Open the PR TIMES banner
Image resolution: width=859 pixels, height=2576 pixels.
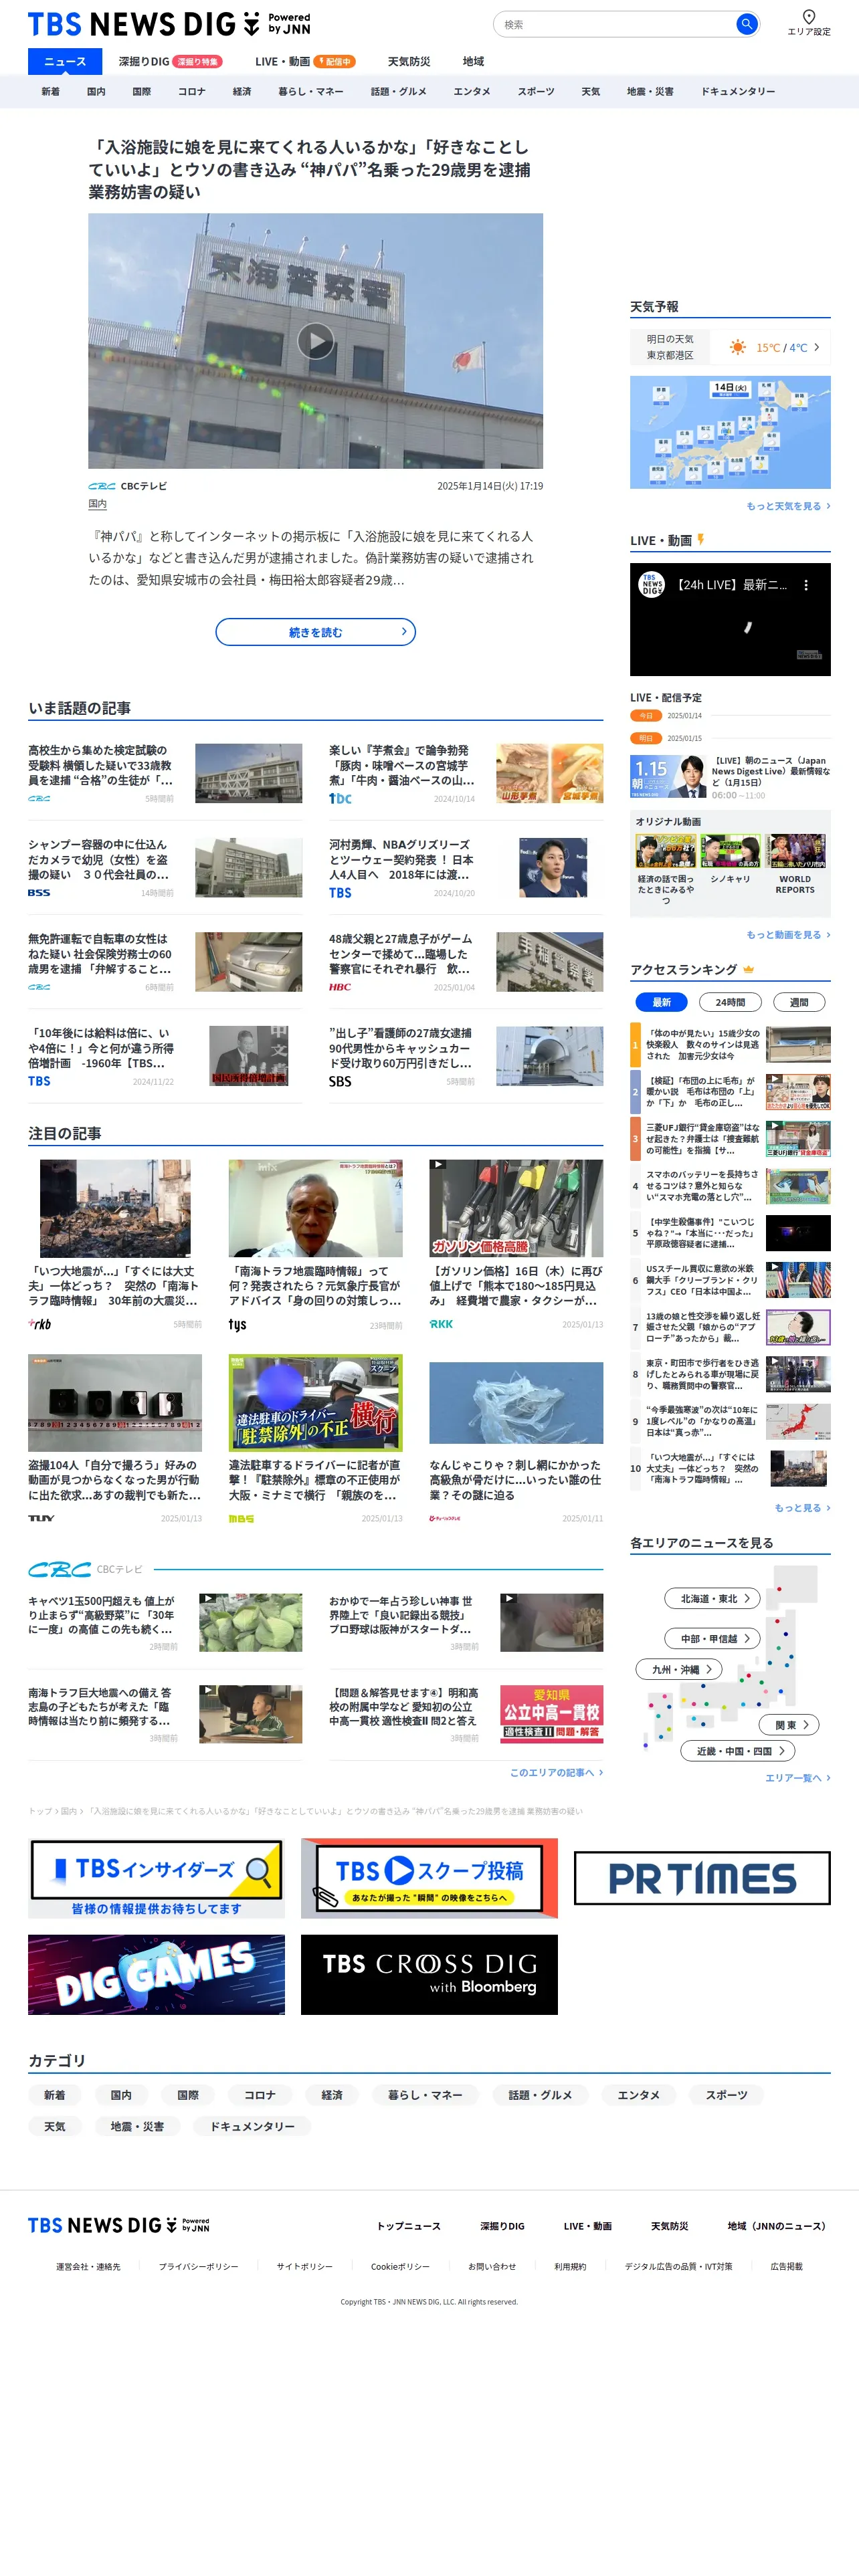pyautogui.click(x=702, y=1878)
